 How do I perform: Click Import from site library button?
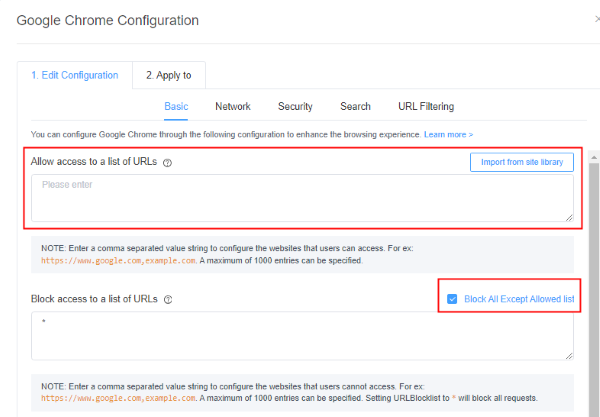click(522, 162)
